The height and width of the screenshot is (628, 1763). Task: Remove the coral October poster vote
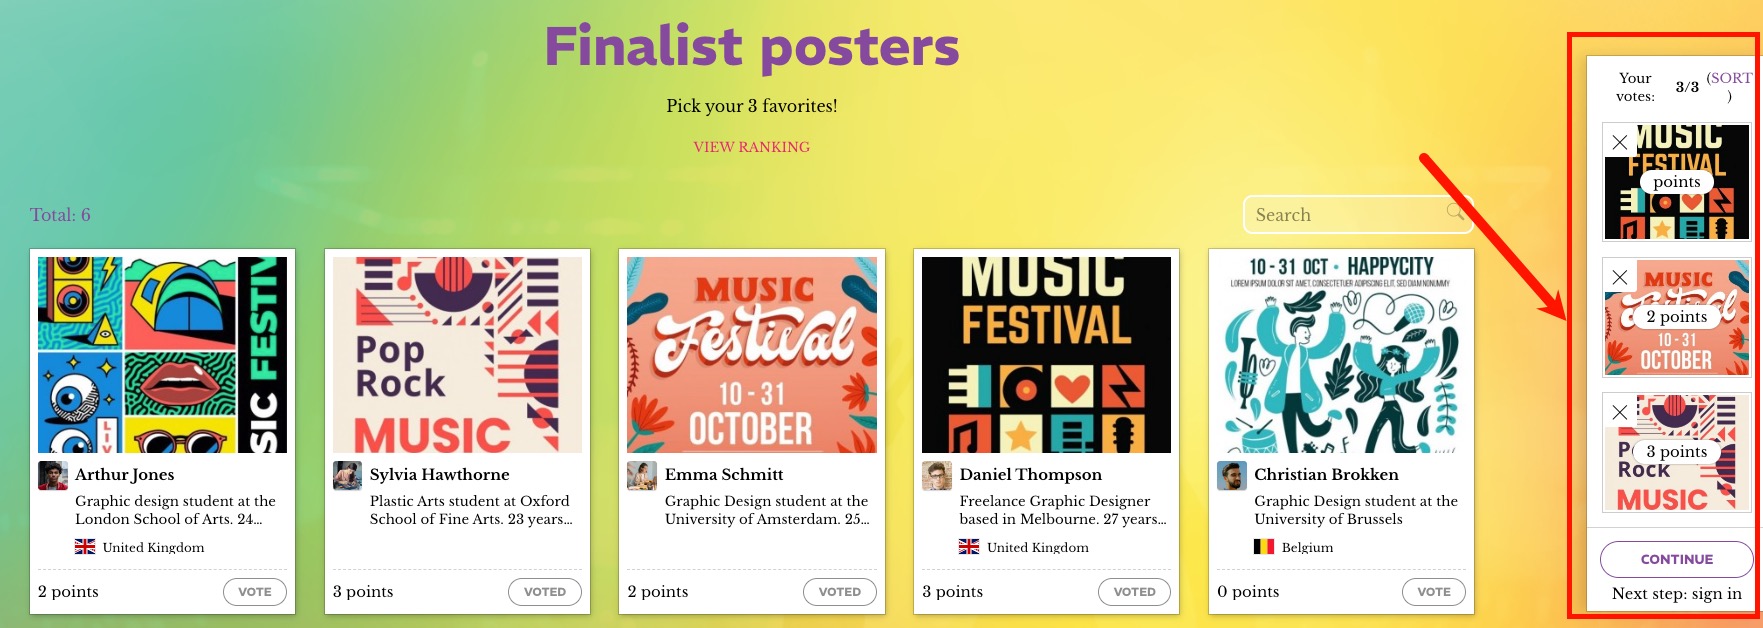click(1620, 277)
